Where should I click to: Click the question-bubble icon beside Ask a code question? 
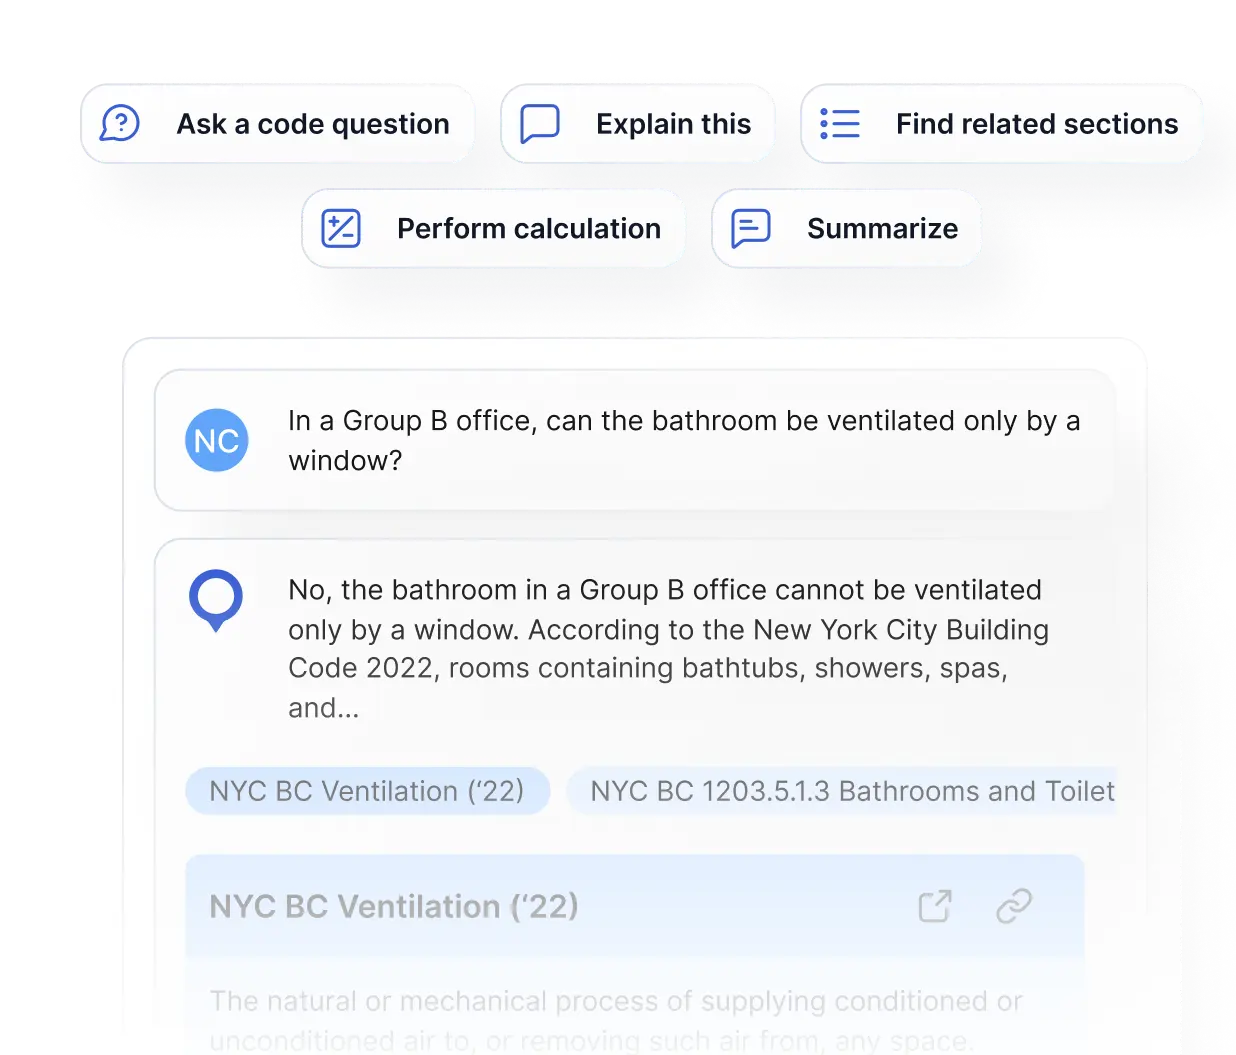click(119, 123)
